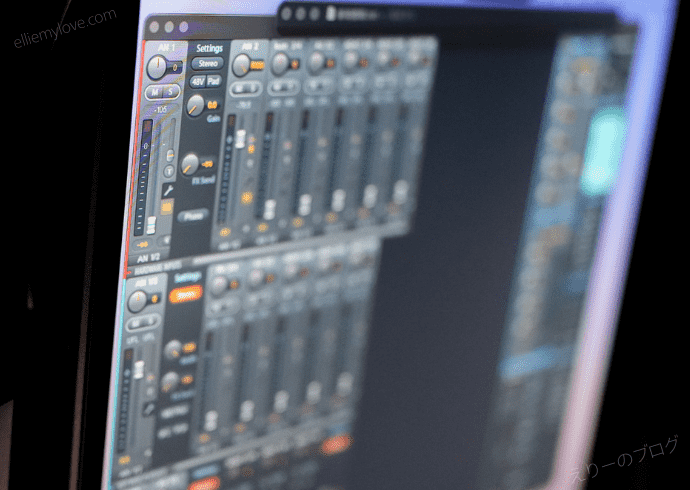
Task: Click the AN 2 channel pan knob
Action: (241, 66)
